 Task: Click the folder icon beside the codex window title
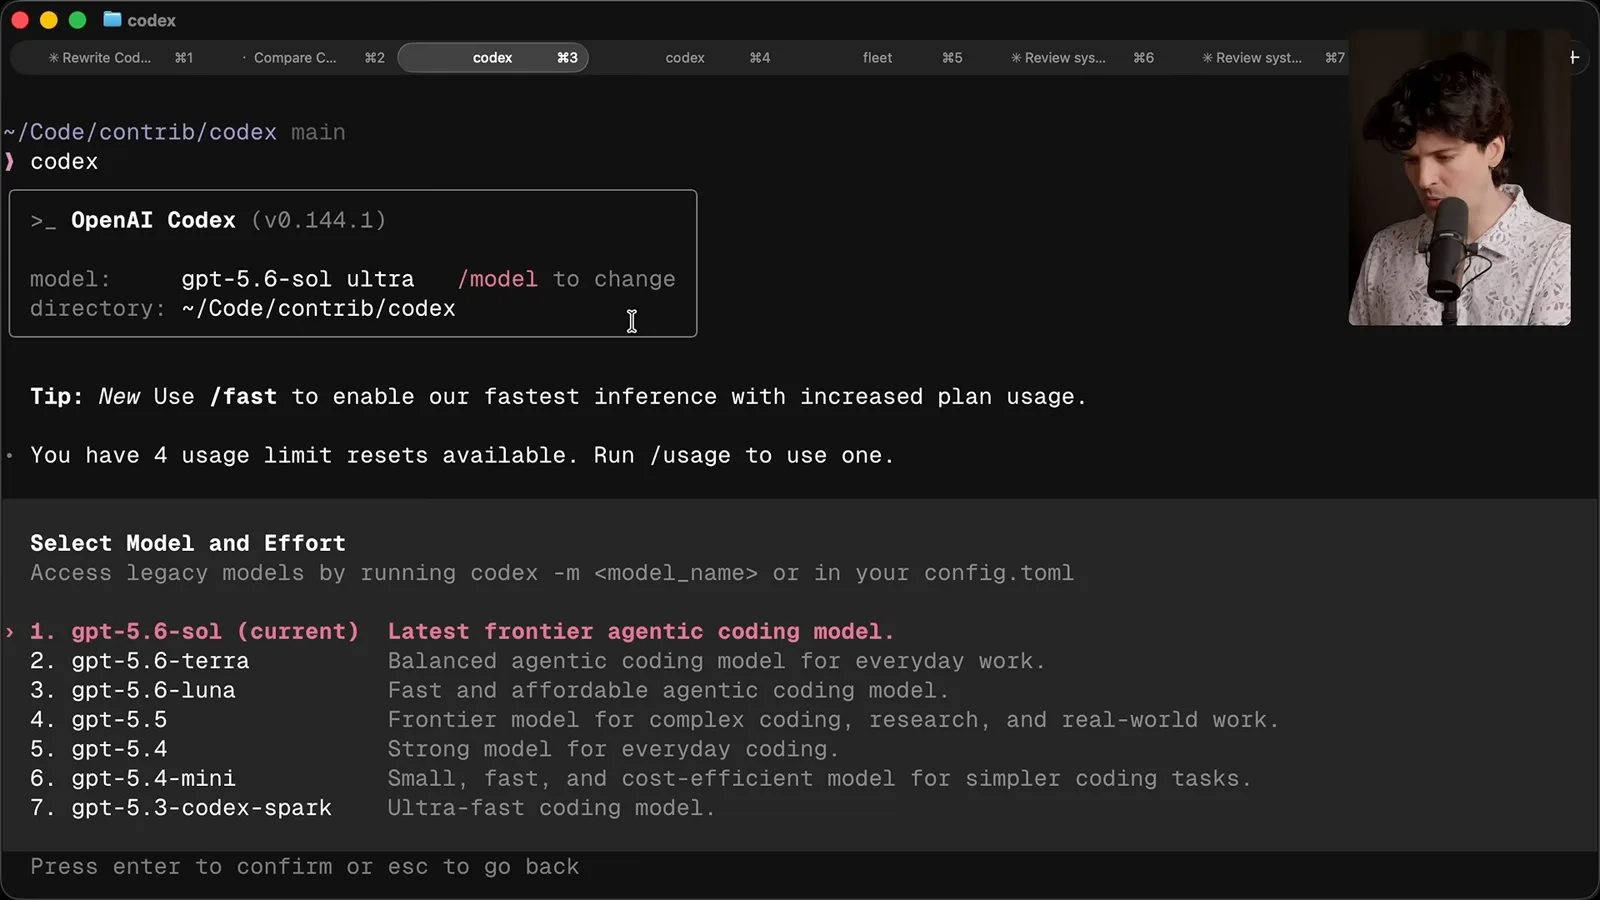point(112,20)
